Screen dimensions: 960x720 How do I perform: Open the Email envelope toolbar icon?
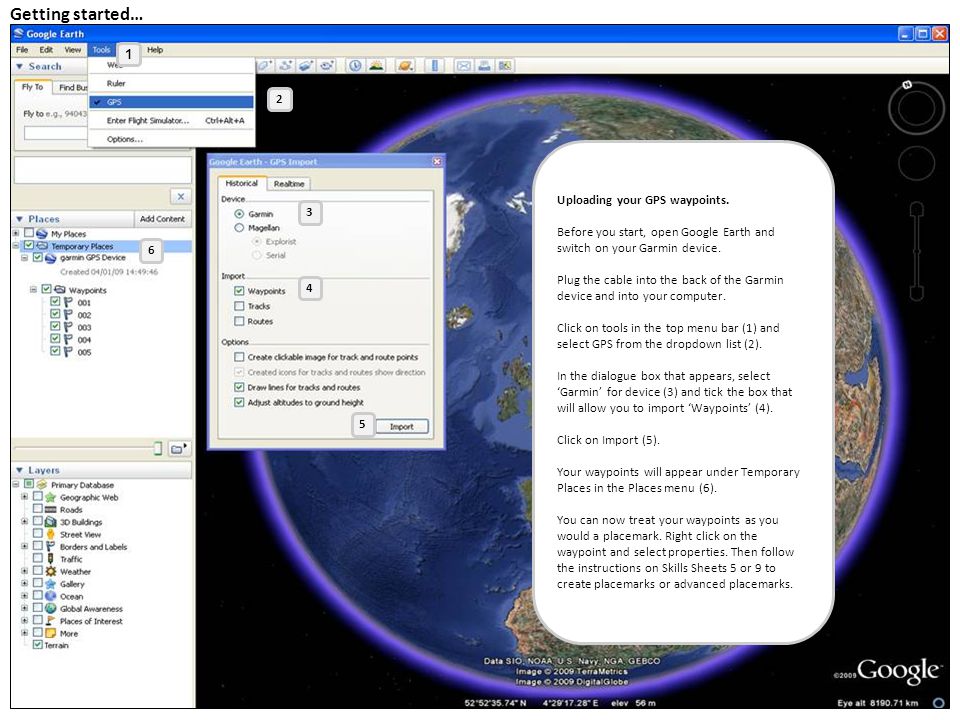click(x=463, y=66)
